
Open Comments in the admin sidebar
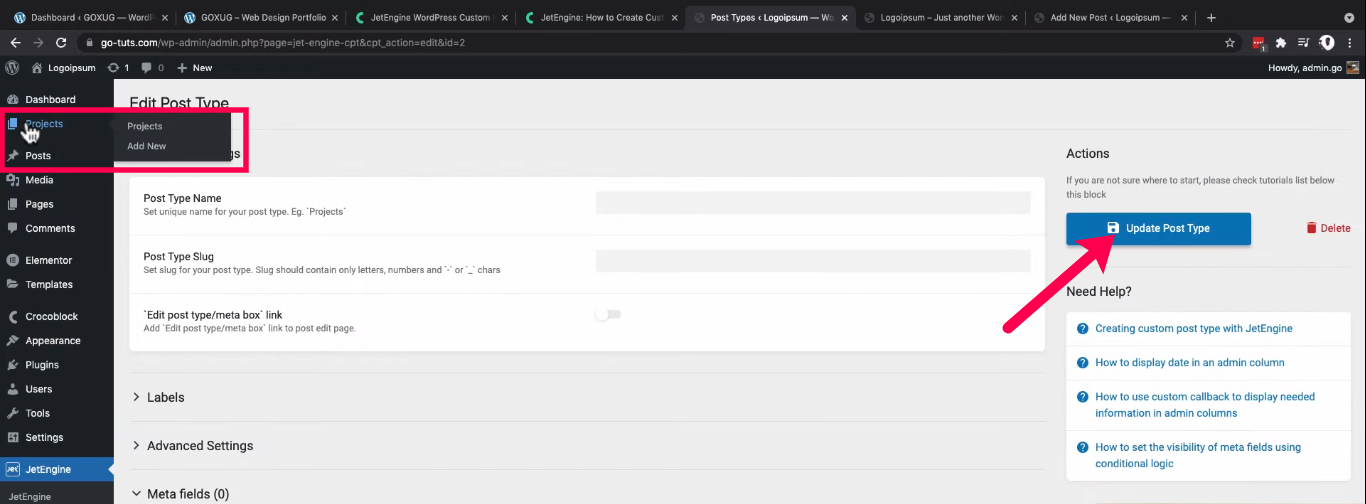[x=50, y=228]
